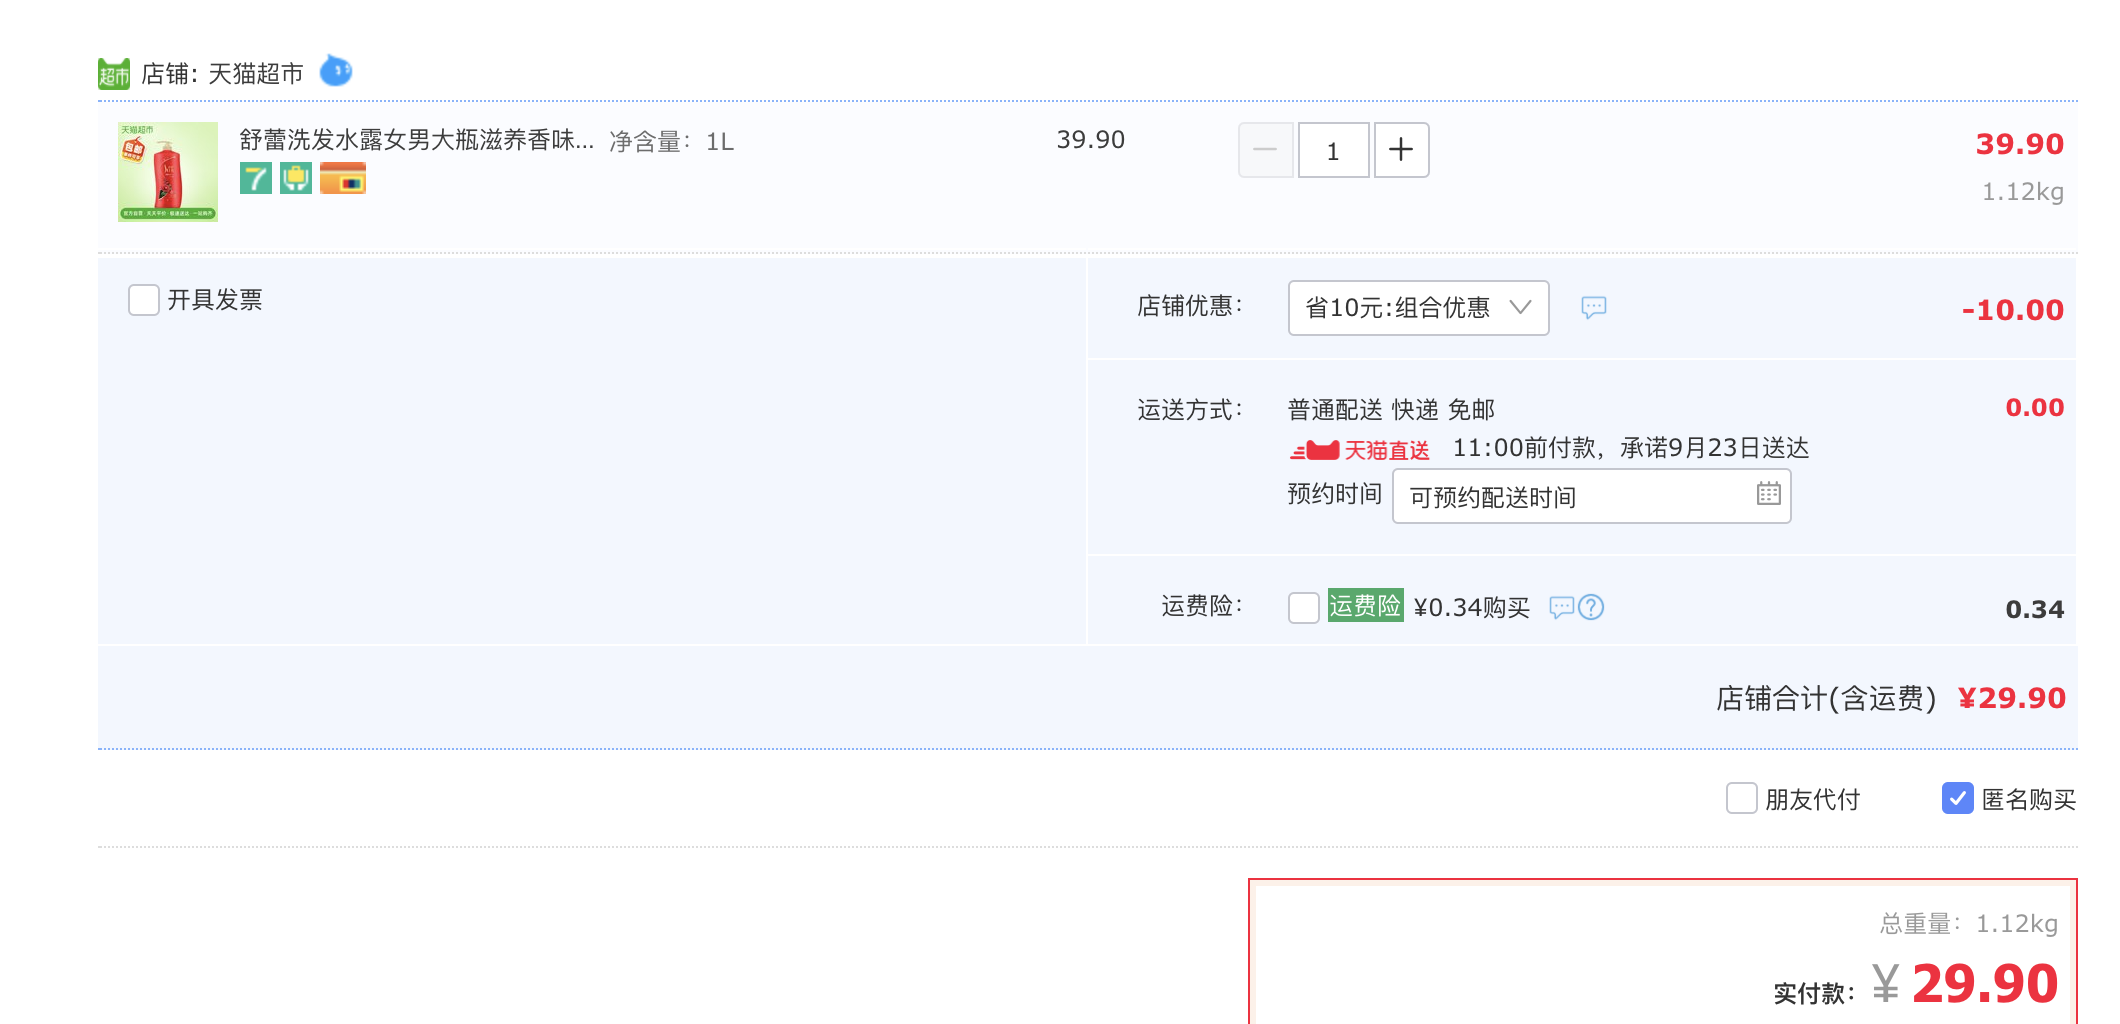Click the green 运费险 label tag
The height and width of the screenshot is (1024, 2120).
pyautogui.click(x=1365, y=606)
